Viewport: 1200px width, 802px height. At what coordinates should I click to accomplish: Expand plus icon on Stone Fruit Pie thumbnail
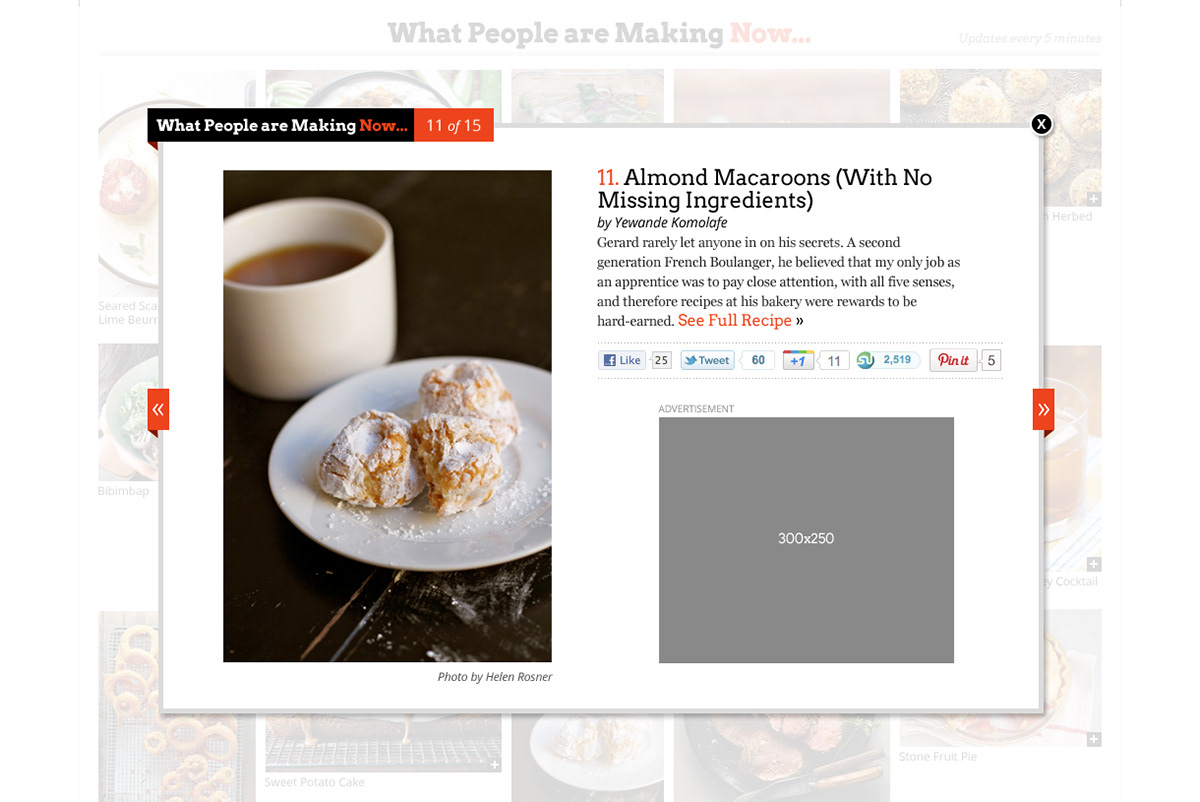(1094, 739)
